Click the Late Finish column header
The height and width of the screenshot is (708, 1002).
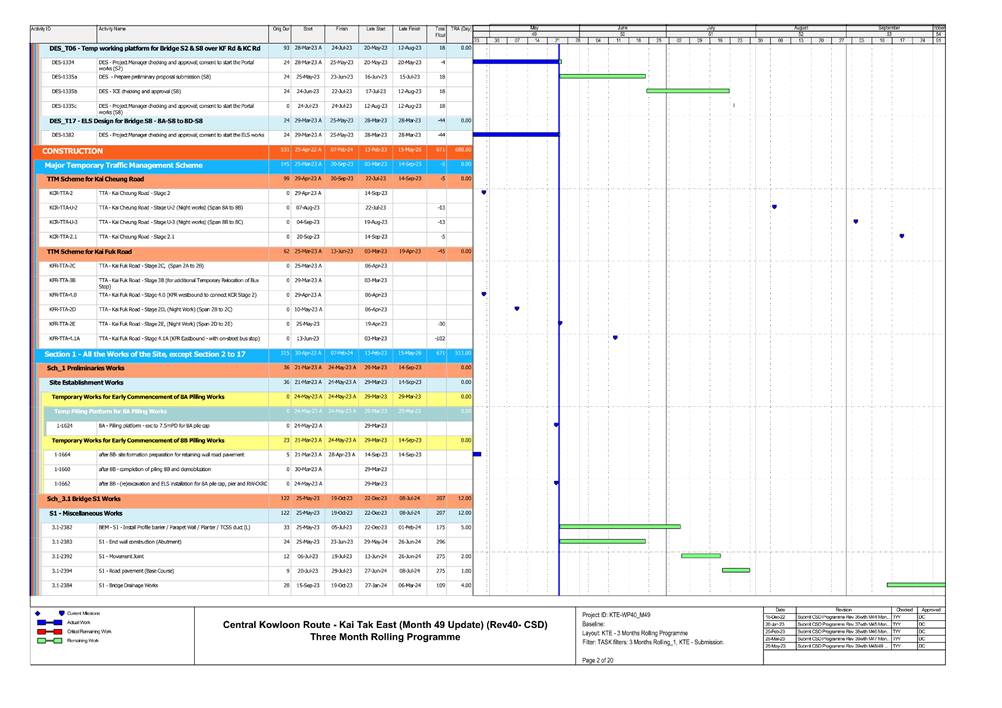[x=409, y=30]
